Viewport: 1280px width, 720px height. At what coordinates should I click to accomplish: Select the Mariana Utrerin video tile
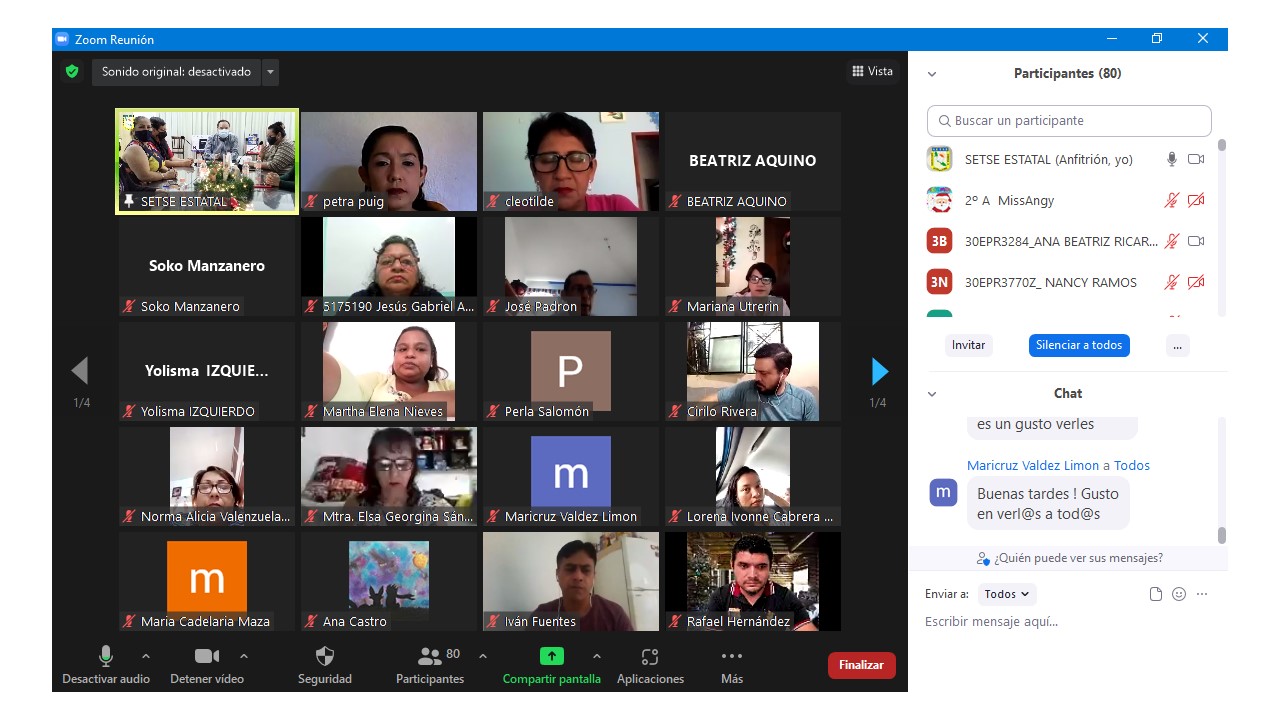[x=753, y=266]
